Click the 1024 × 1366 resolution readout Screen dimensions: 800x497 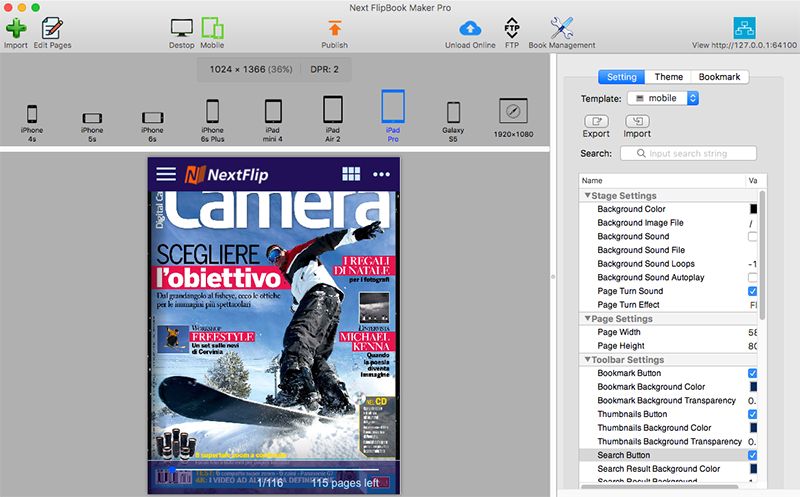pyautogui.click(x=251, y=69)
